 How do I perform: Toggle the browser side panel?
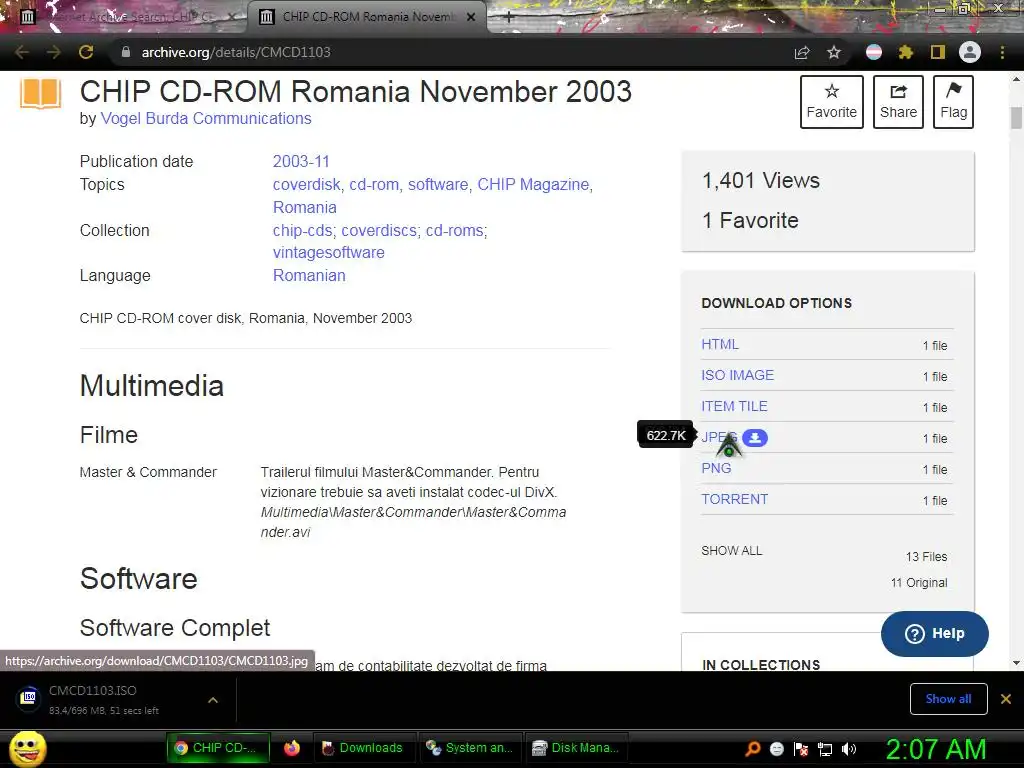[x=938, y=52]
